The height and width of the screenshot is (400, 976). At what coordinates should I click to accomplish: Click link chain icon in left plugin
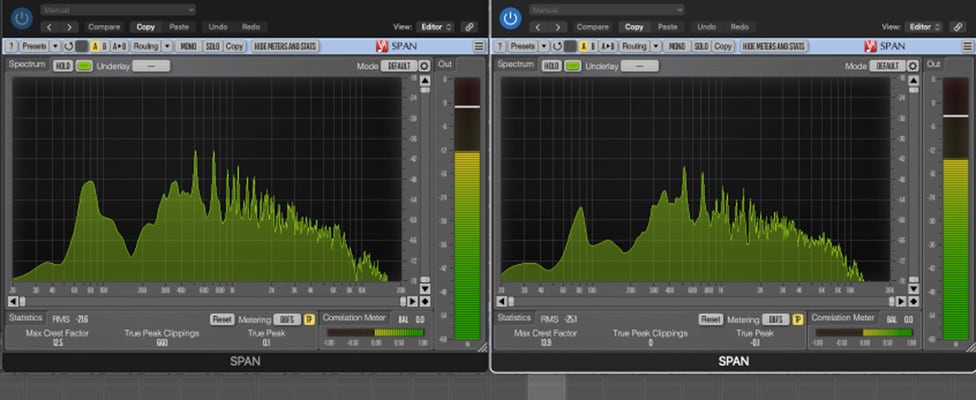(x=469, y=27)
